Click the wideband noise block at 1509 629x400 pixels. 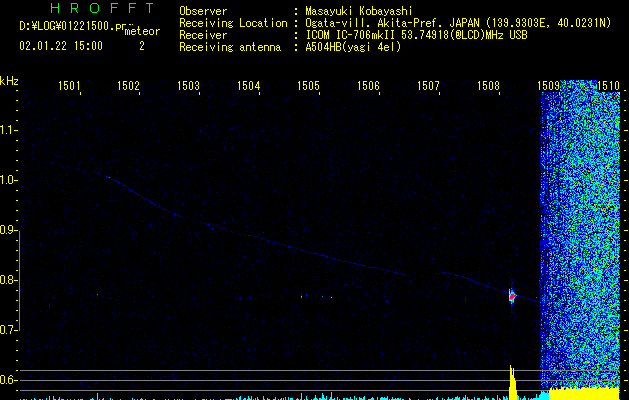coord(580,237)
